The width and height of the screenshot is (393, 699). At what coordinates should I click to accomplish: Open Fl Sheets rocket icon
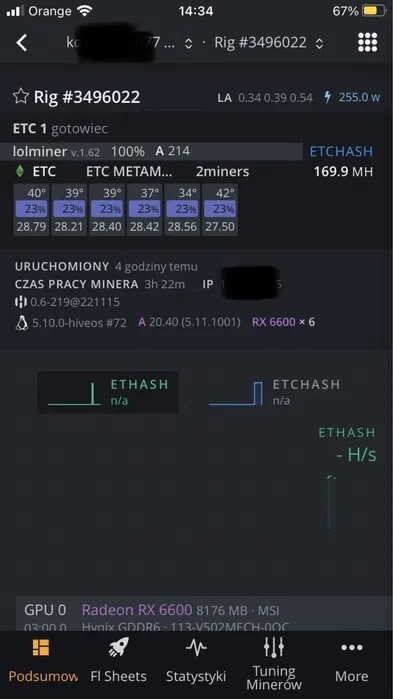[119, 647]
